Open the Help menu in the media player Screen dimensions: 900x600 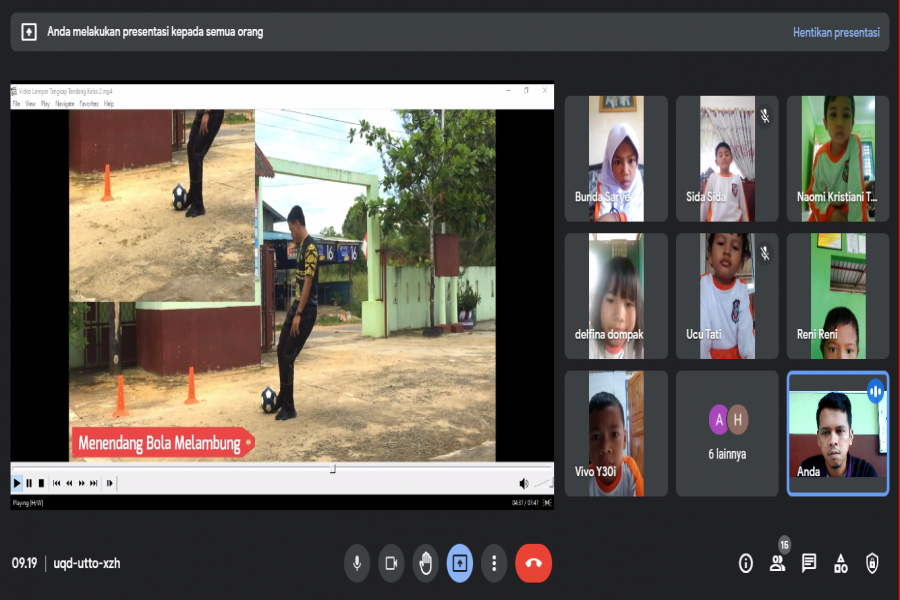tap(109, 104)
